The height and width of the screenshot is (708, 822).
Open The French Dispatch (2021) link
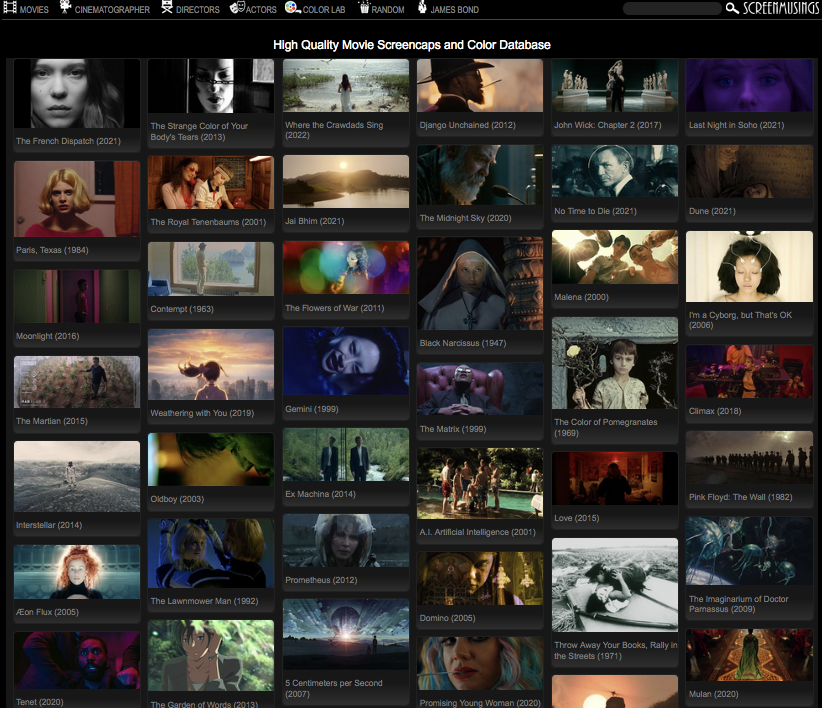point(68,141)
